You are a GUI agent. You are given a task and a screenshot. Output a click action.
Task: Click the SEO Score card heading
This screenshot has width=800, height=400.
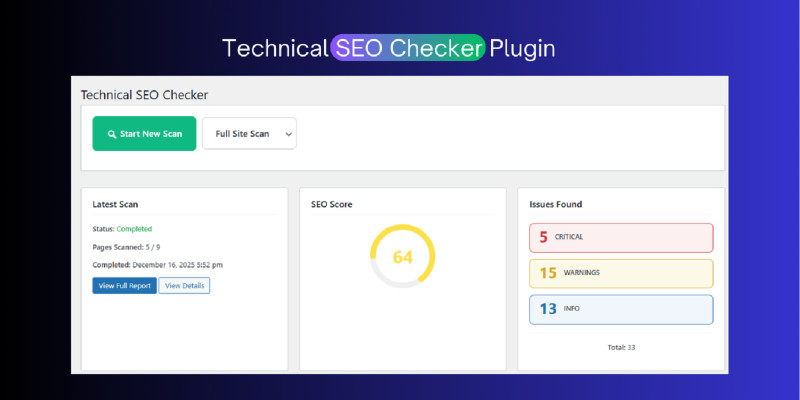(332, 204)
